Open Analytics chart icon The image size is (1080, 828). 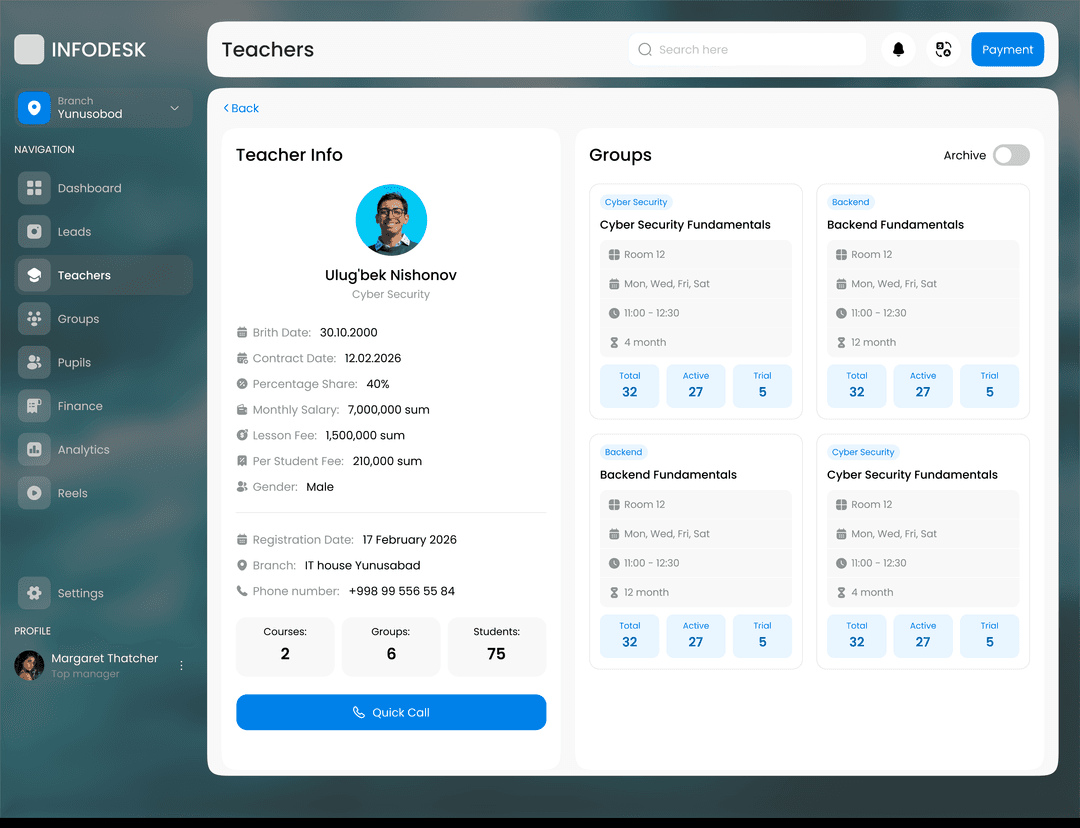coord(34,449)
